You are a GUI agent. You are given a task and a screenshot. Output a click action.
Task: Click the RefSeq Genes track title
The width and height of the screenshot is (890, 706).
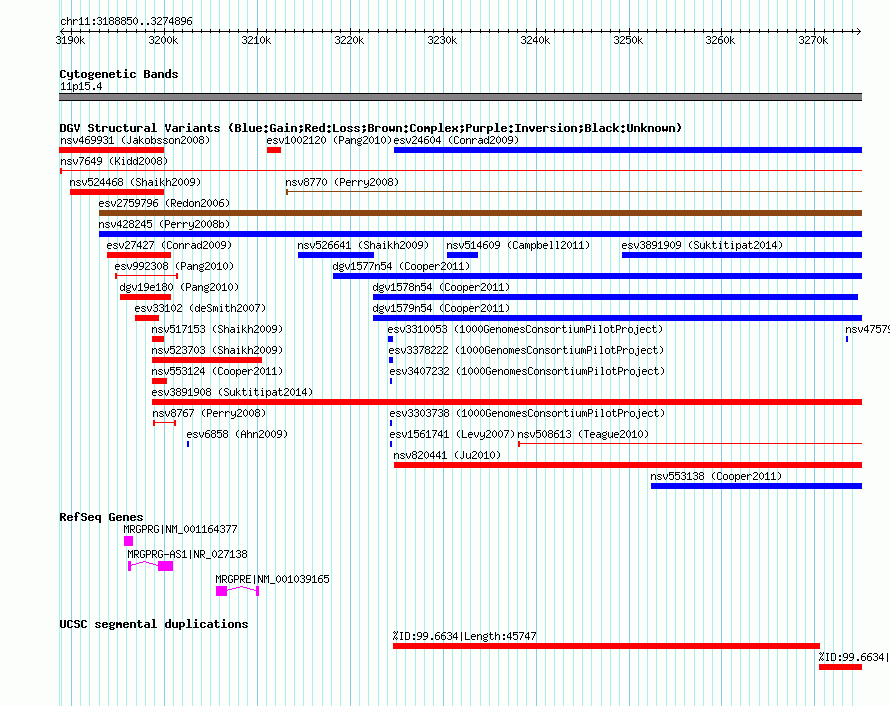101,517
